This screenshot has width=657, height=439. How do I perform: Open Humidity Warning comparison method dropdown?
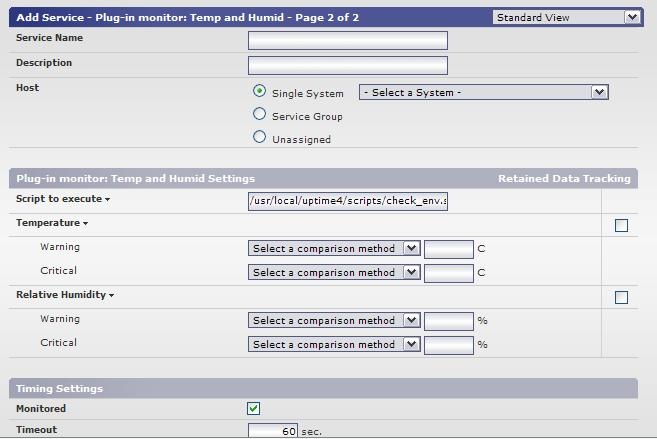[x=334, y=320]
